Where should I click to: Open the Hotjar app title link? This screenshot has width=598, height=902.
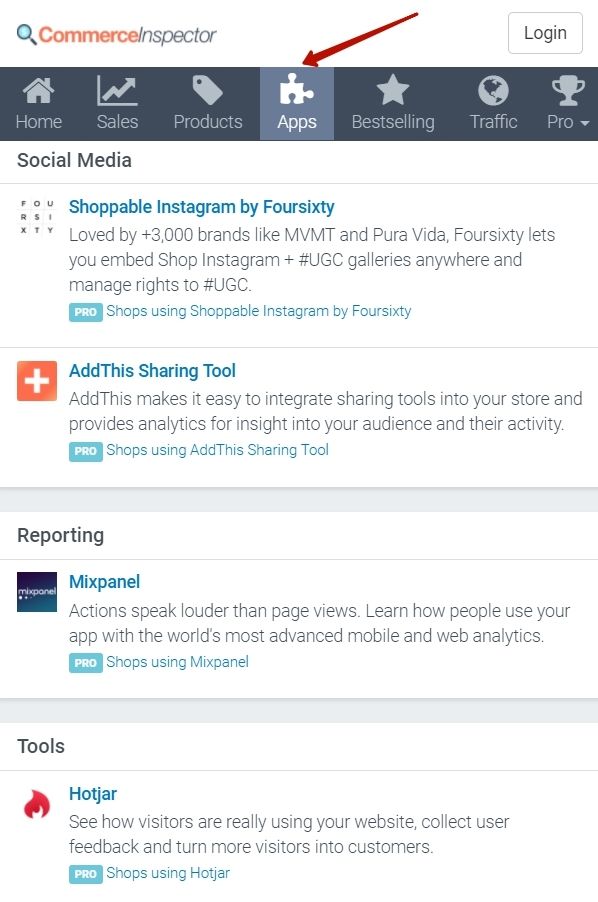coord(93,793)
